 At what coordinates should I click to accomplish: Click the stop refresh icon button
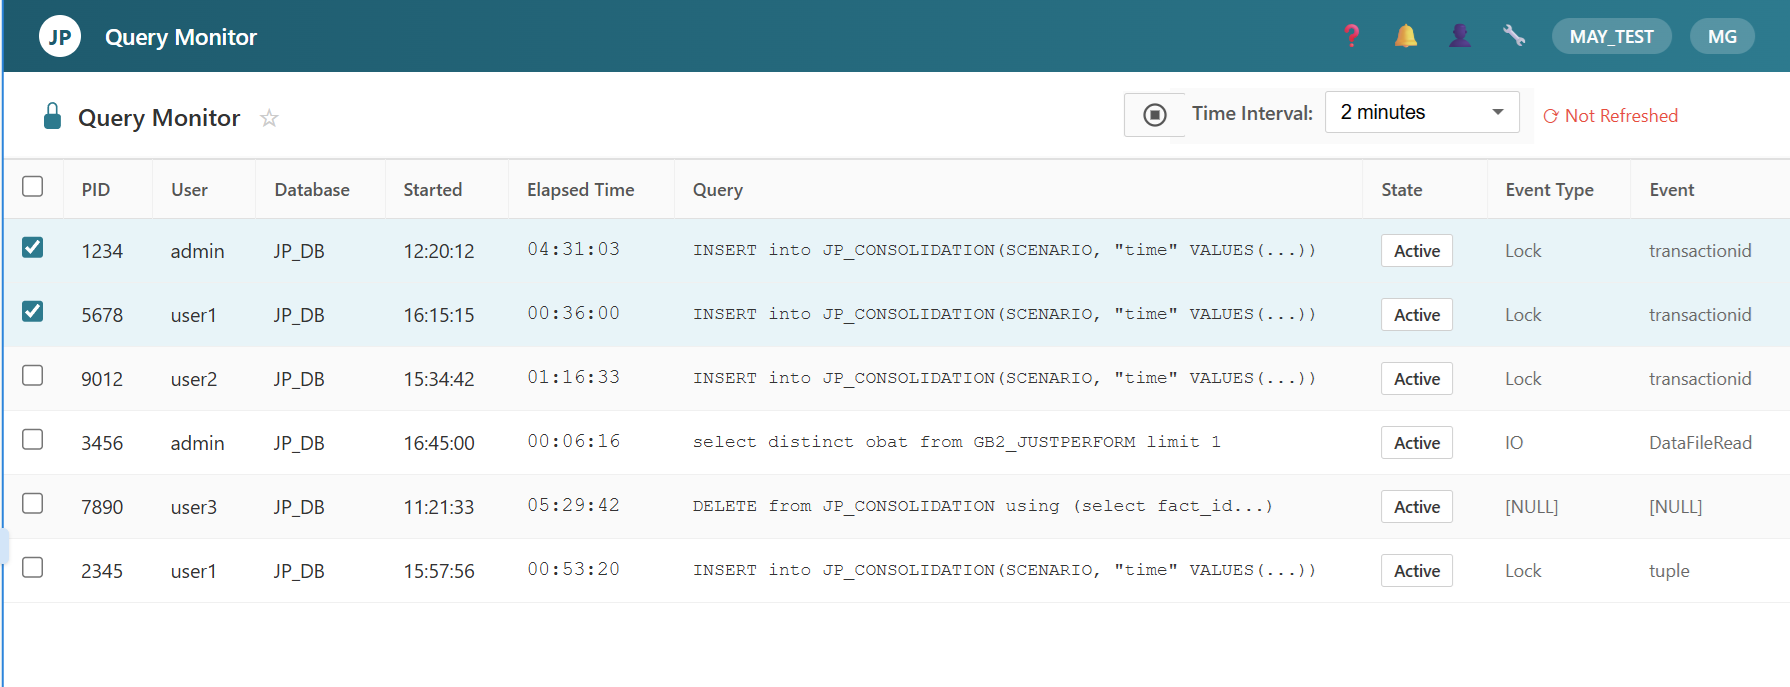point(1154,115)
